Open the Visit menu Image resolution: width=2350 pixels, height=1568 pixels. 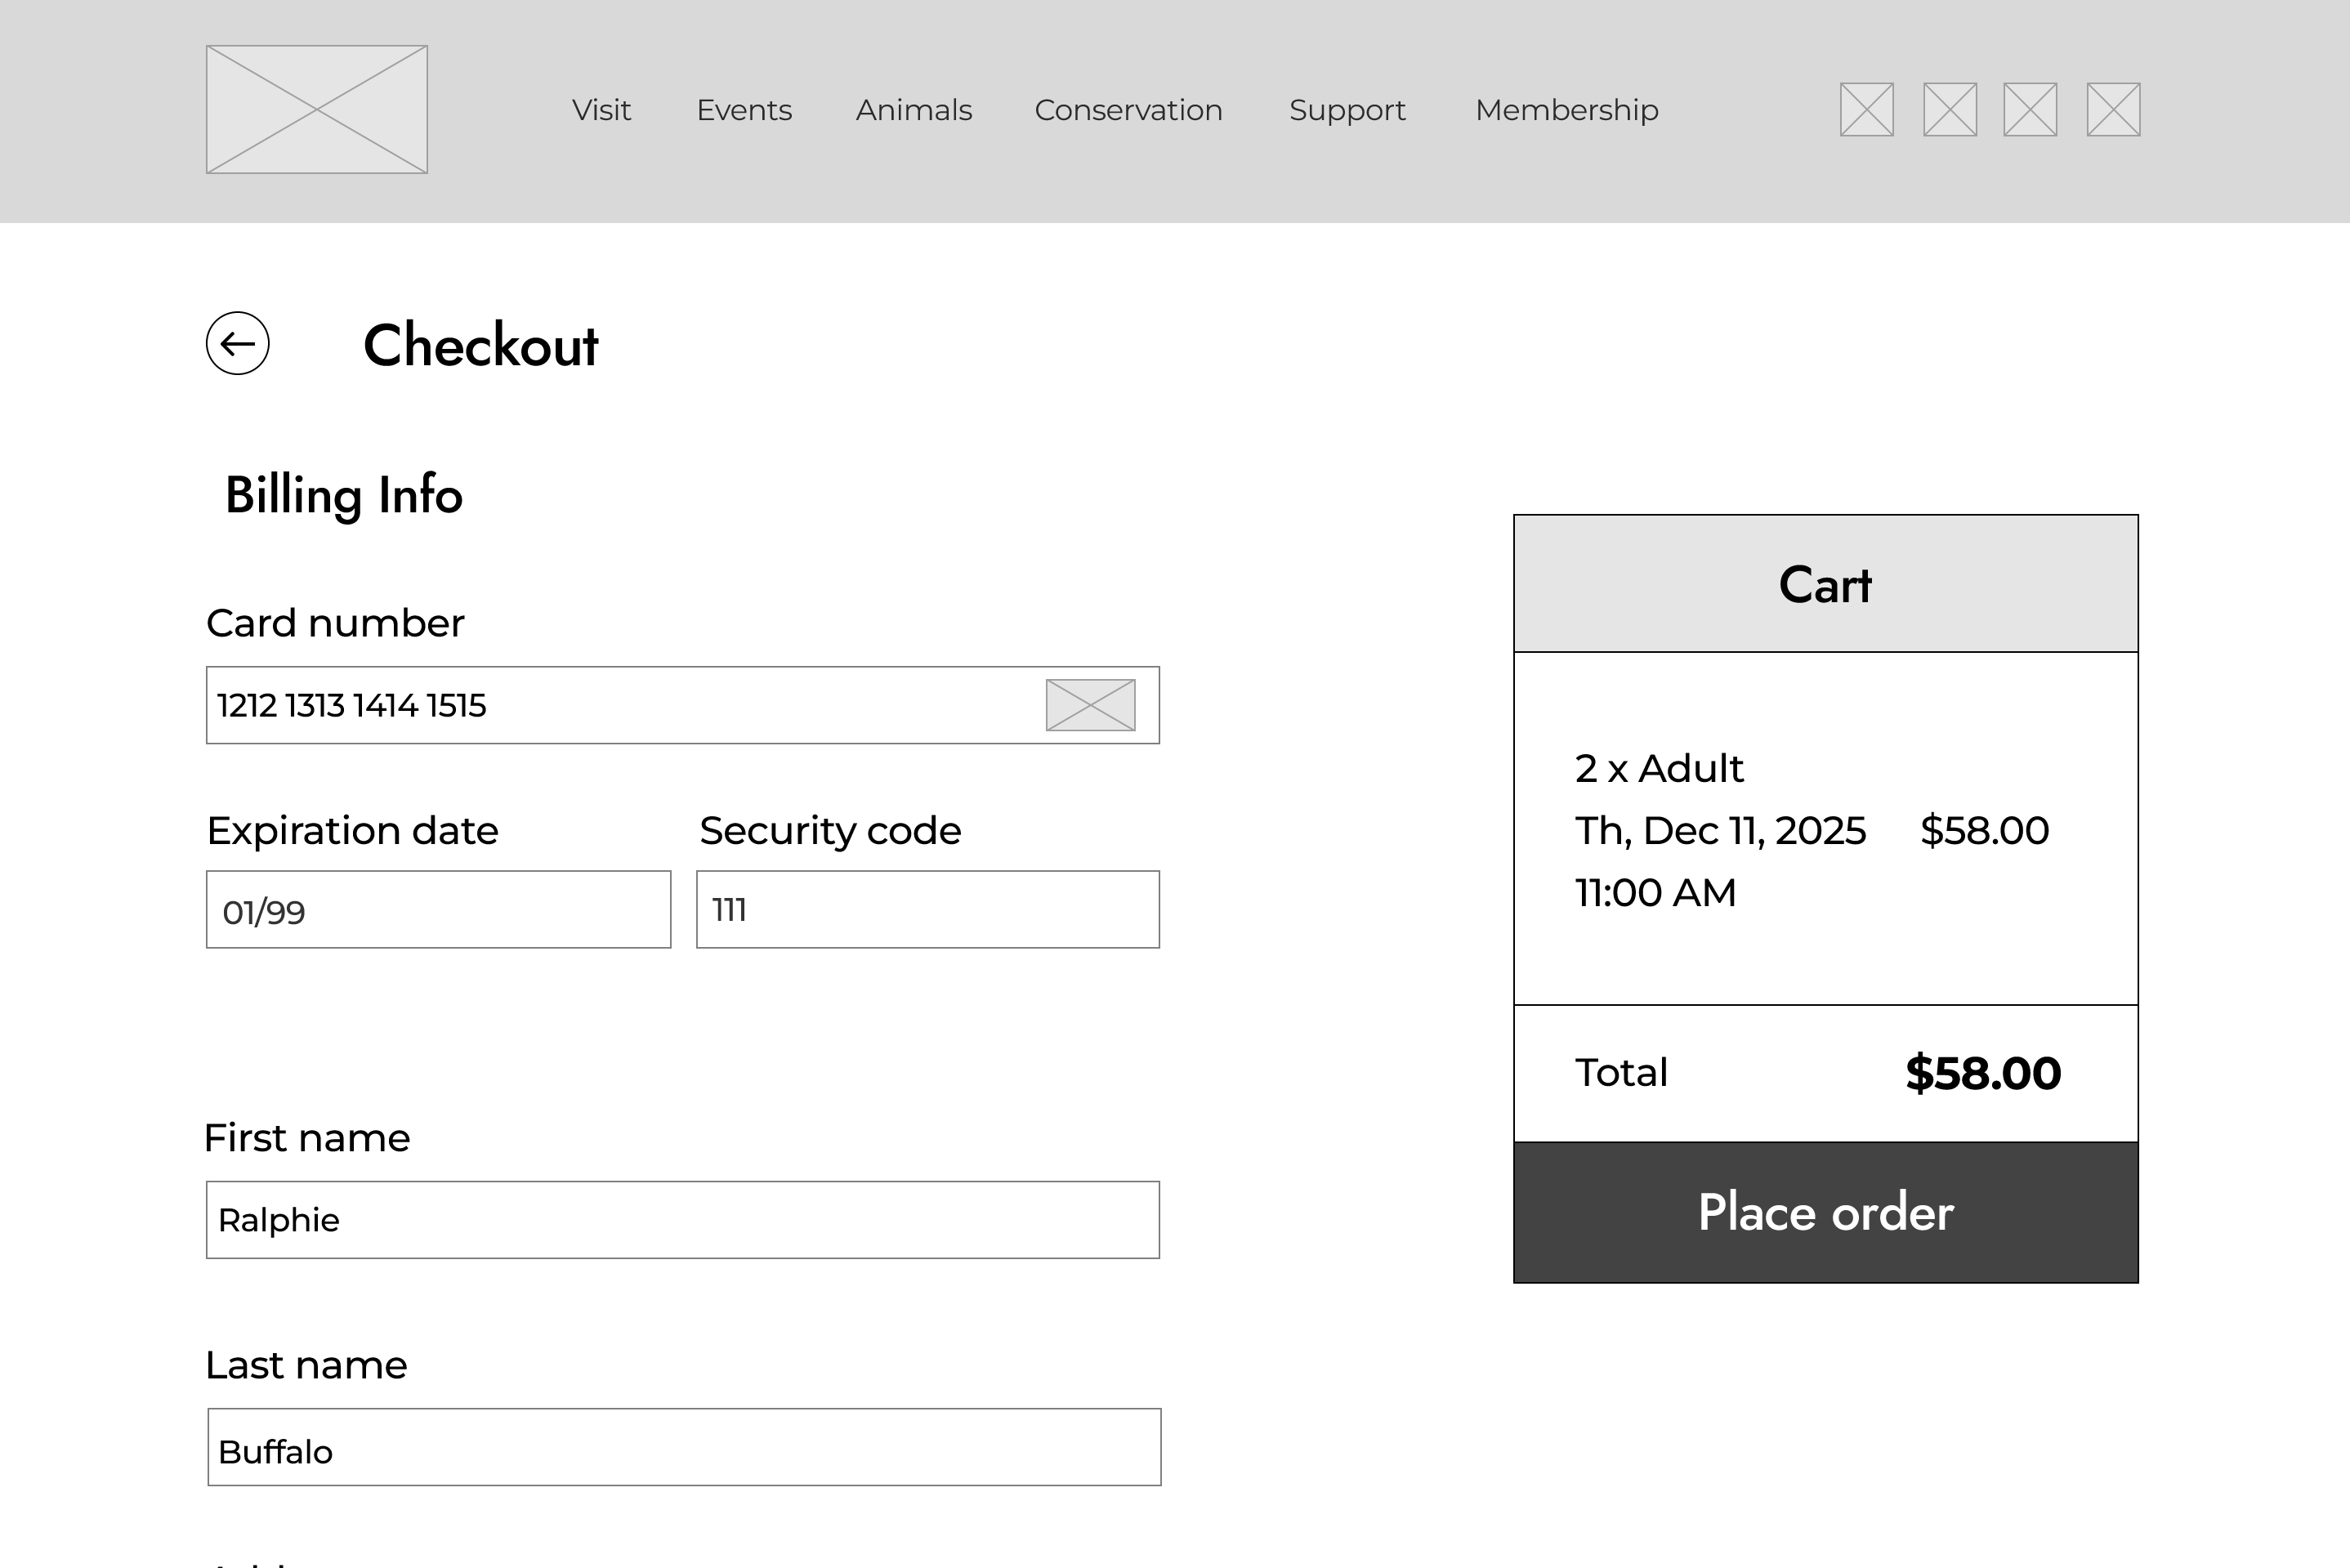coord(601,110)
